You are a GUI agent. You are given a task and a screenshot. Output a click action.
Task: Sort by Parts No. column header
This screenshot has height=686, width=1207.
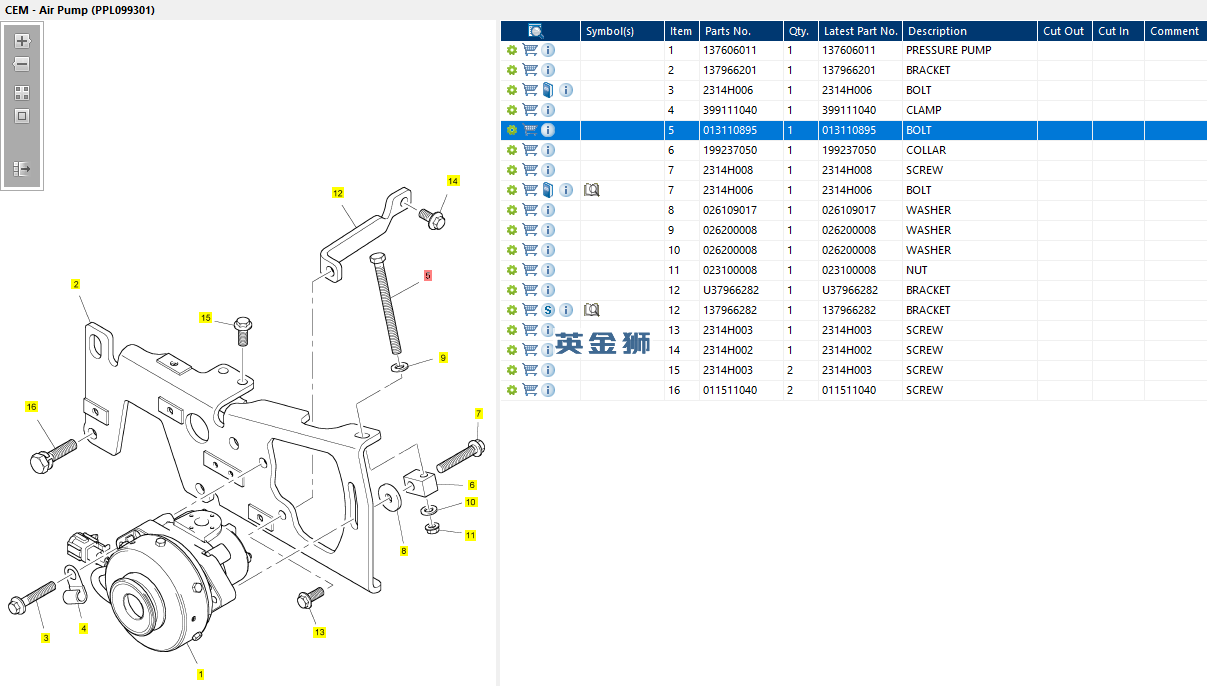pos(727,31)
